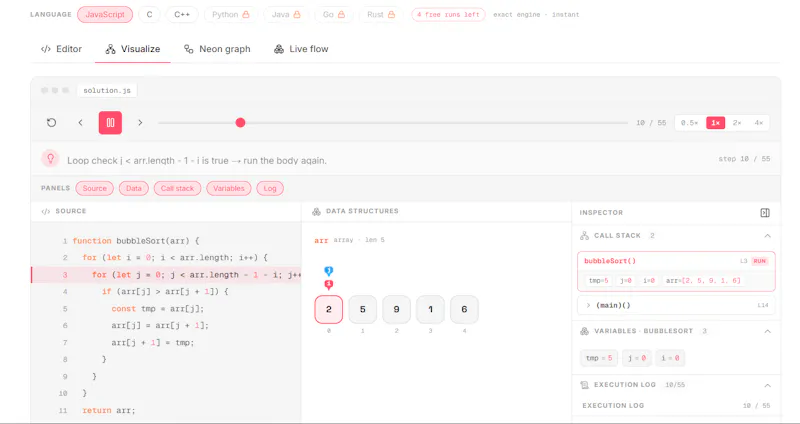Toggle the Source panel chip

95,188
